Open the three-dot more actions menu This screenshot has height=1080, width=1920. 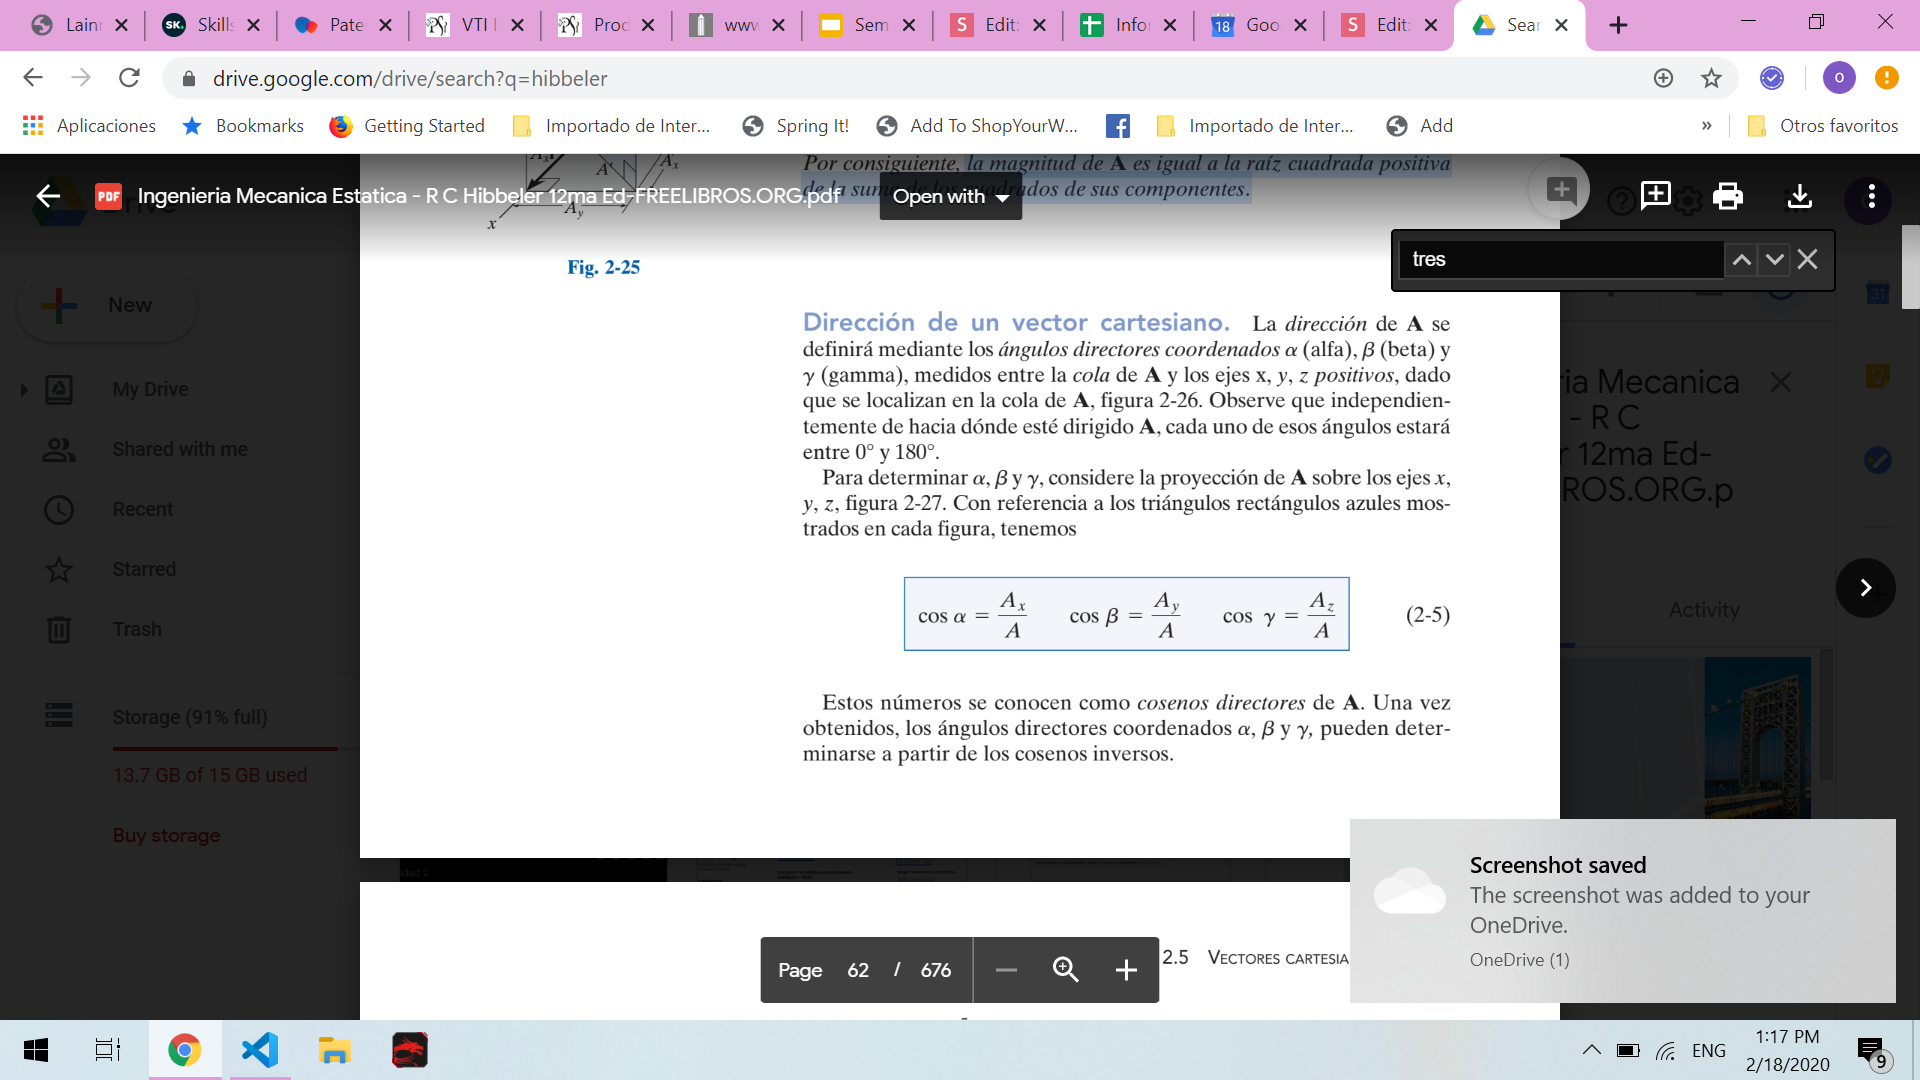(x=1871, y=196)
